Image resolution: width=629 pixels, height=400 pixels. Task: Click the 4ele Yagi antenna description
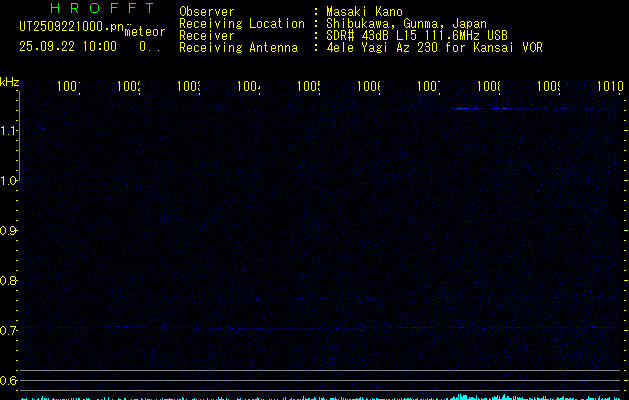click(x=434, y=48)
